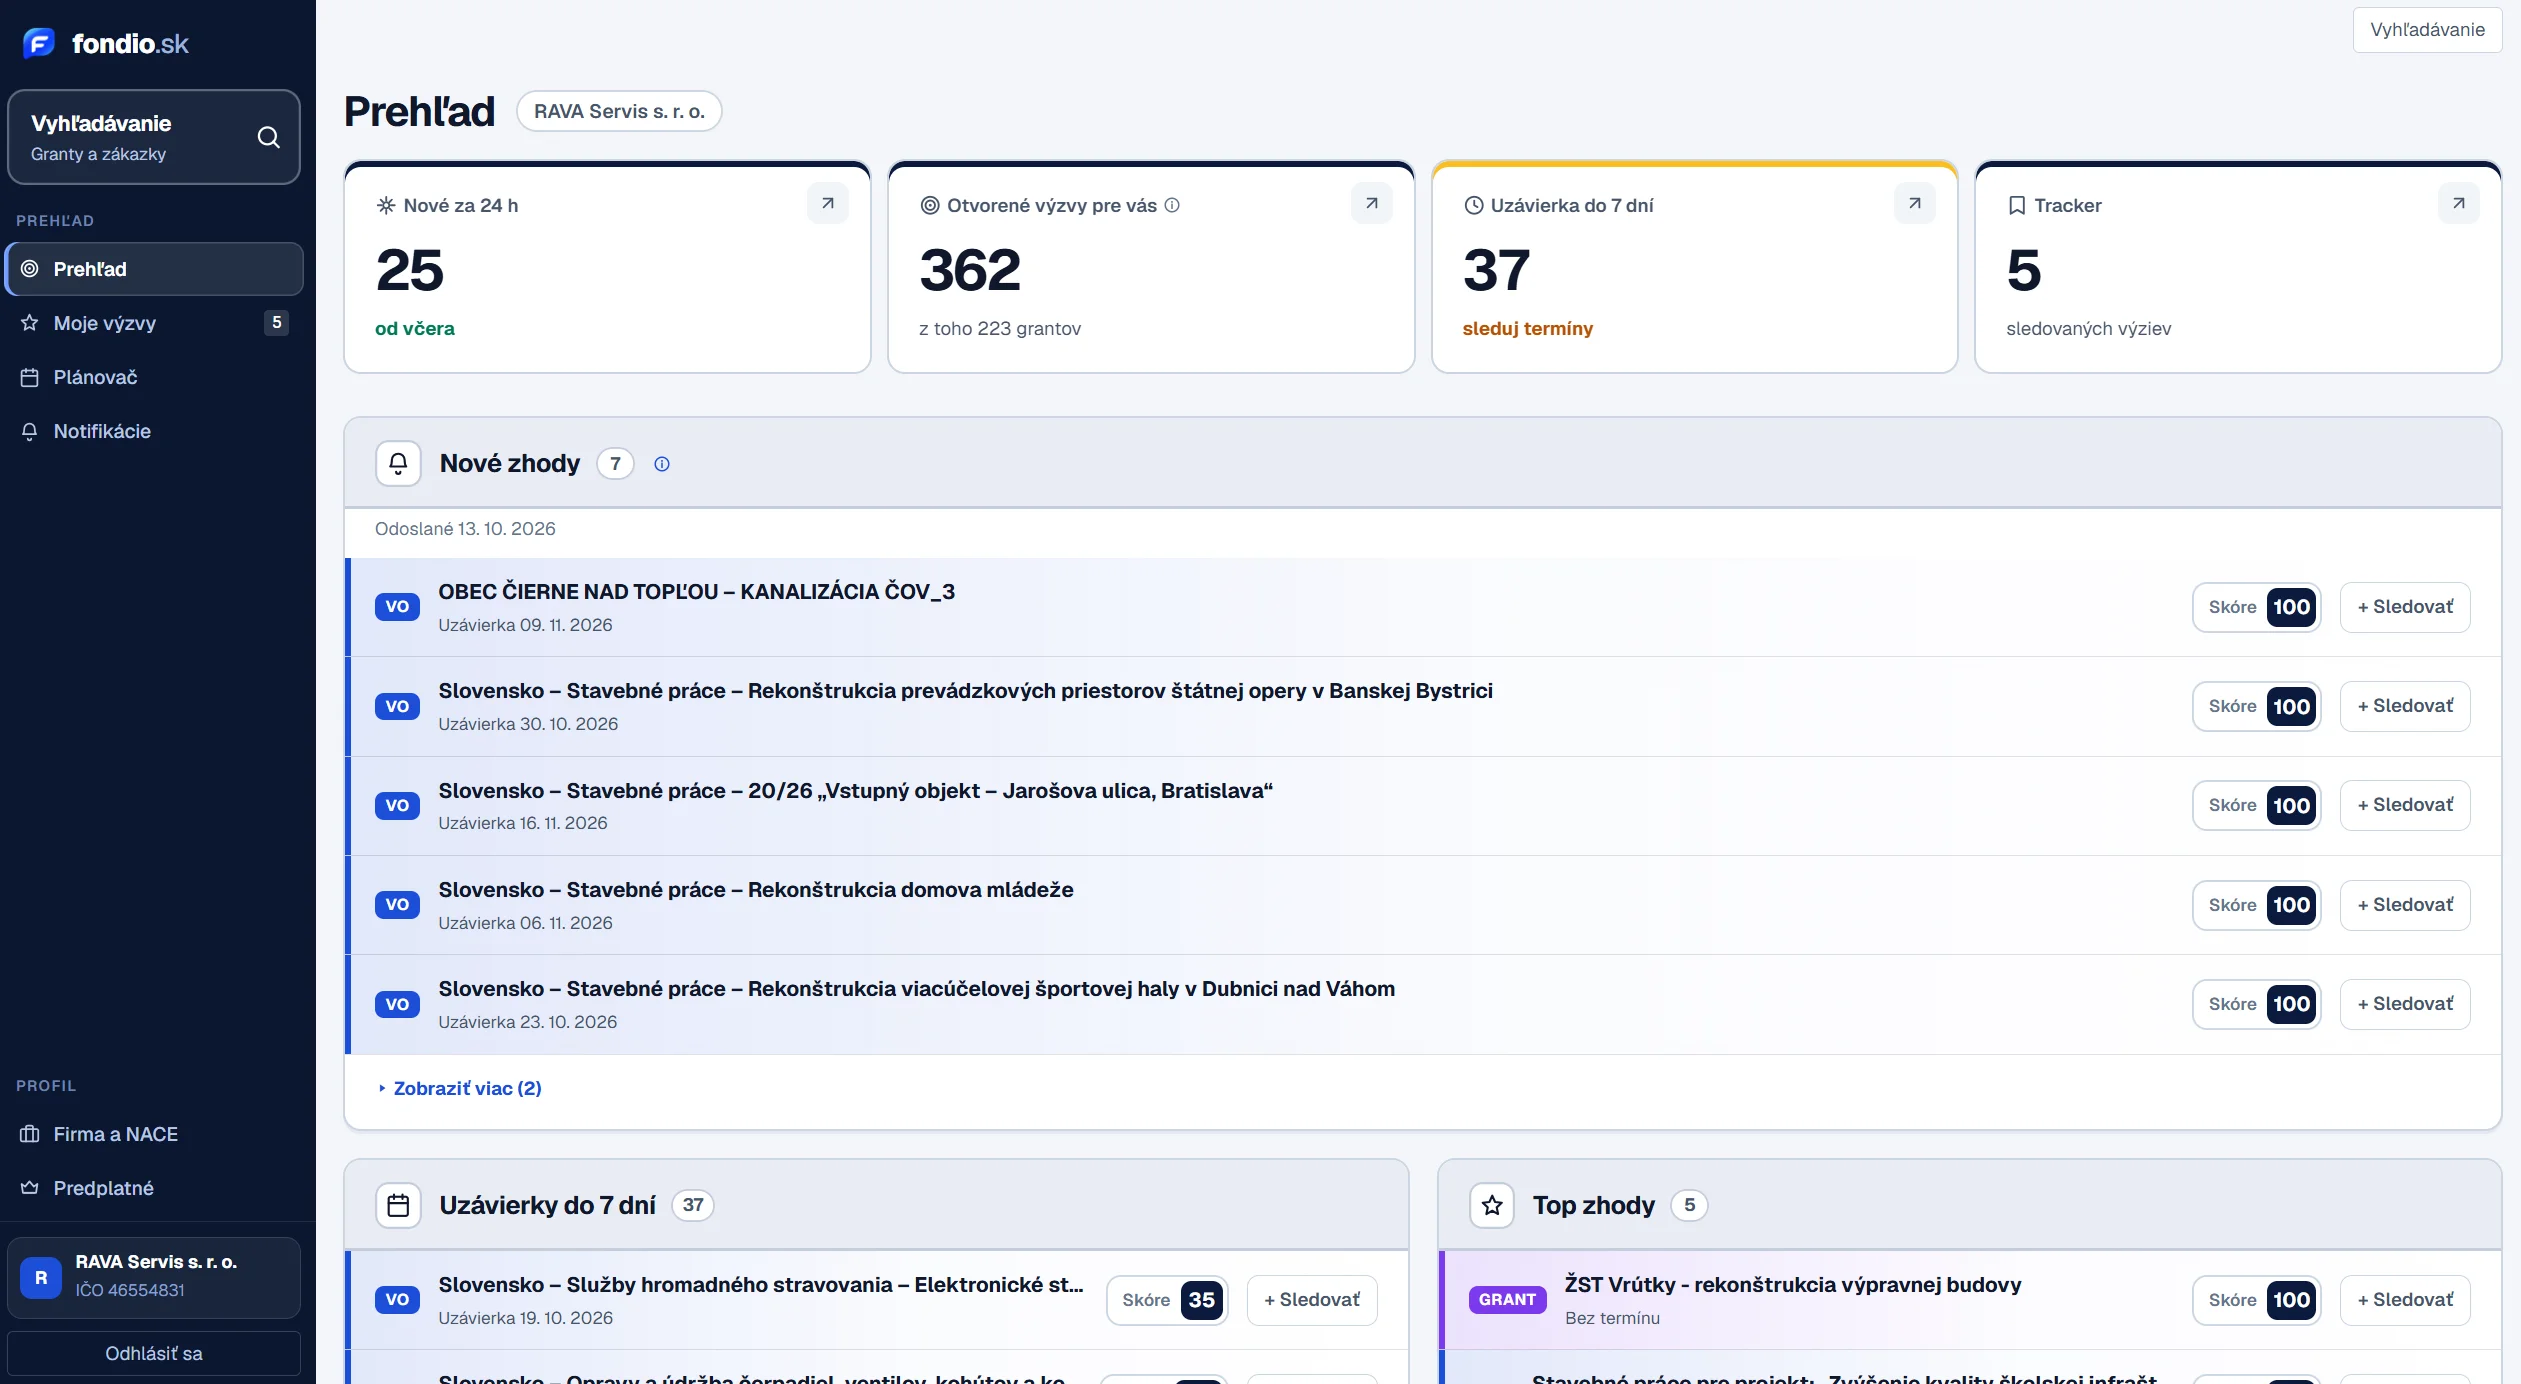Click RAVA Servis s. r. o. company chip

619,111
